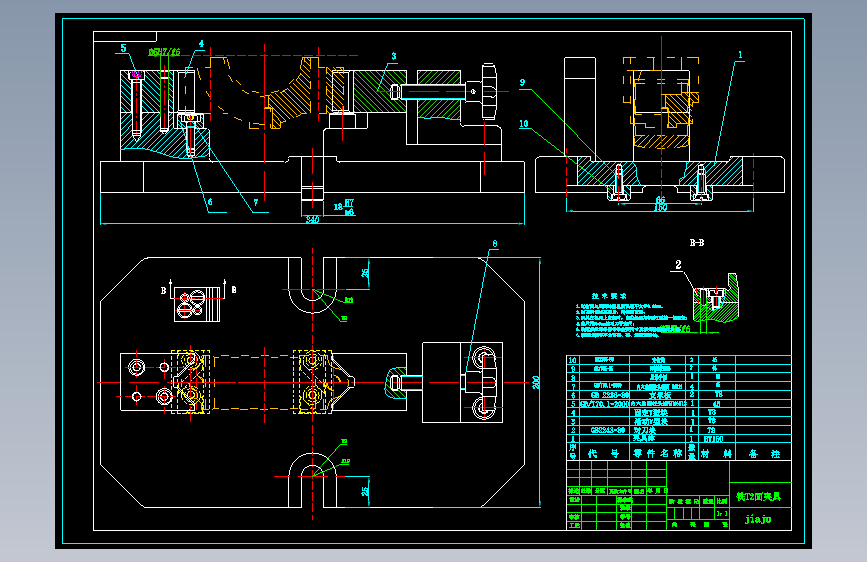Click part callout number 1 above the side view
This screenshot has height=562, width=867.
(740, 55)
